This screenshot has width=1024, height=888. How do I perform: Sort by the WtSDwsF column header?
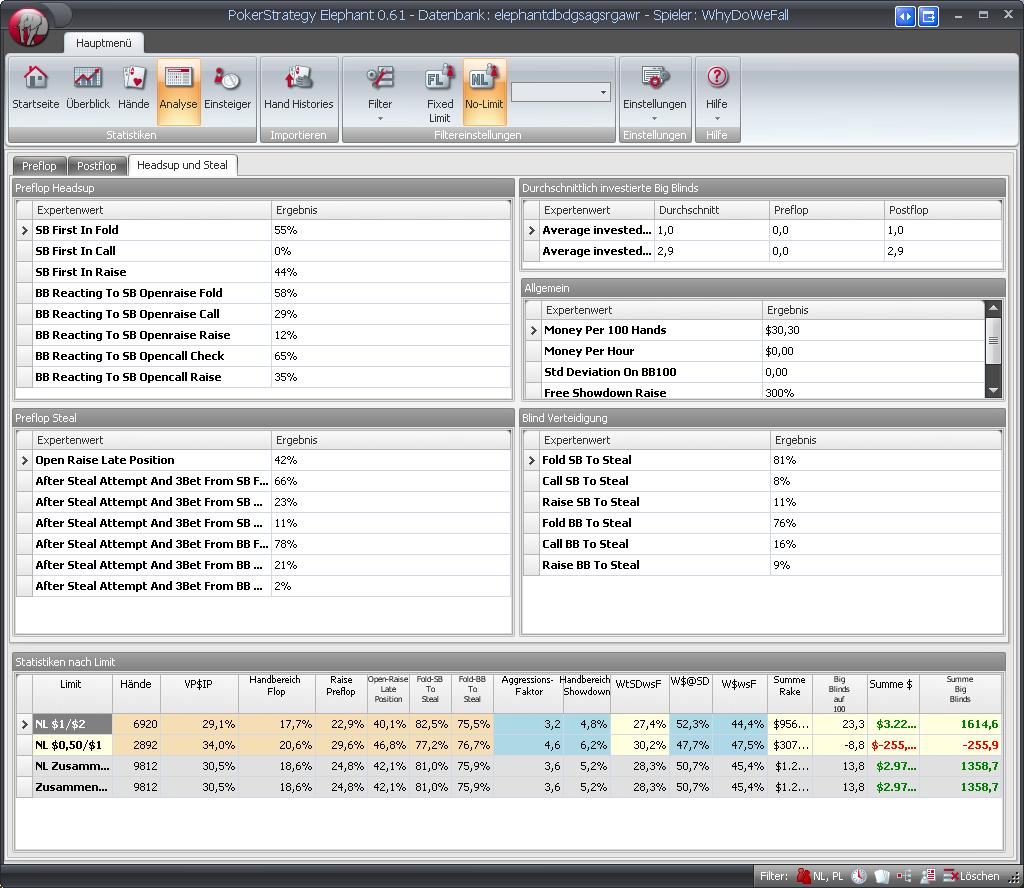(x=639, y=693)
